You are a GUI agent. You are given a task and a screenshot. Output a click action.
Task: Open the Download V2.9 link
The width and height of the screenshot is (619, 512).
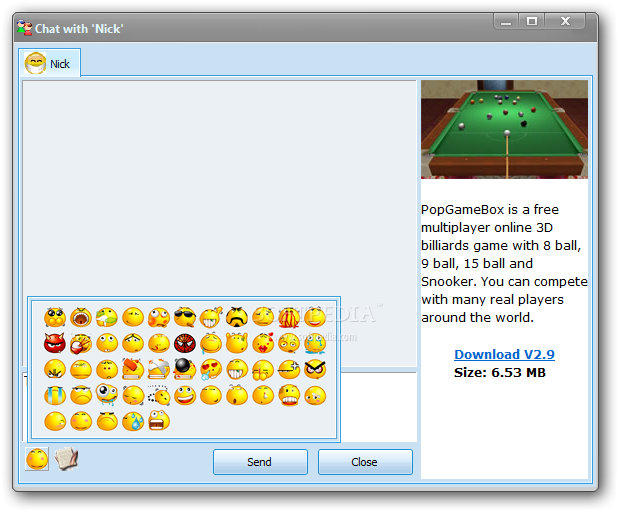tap(504, 354)
